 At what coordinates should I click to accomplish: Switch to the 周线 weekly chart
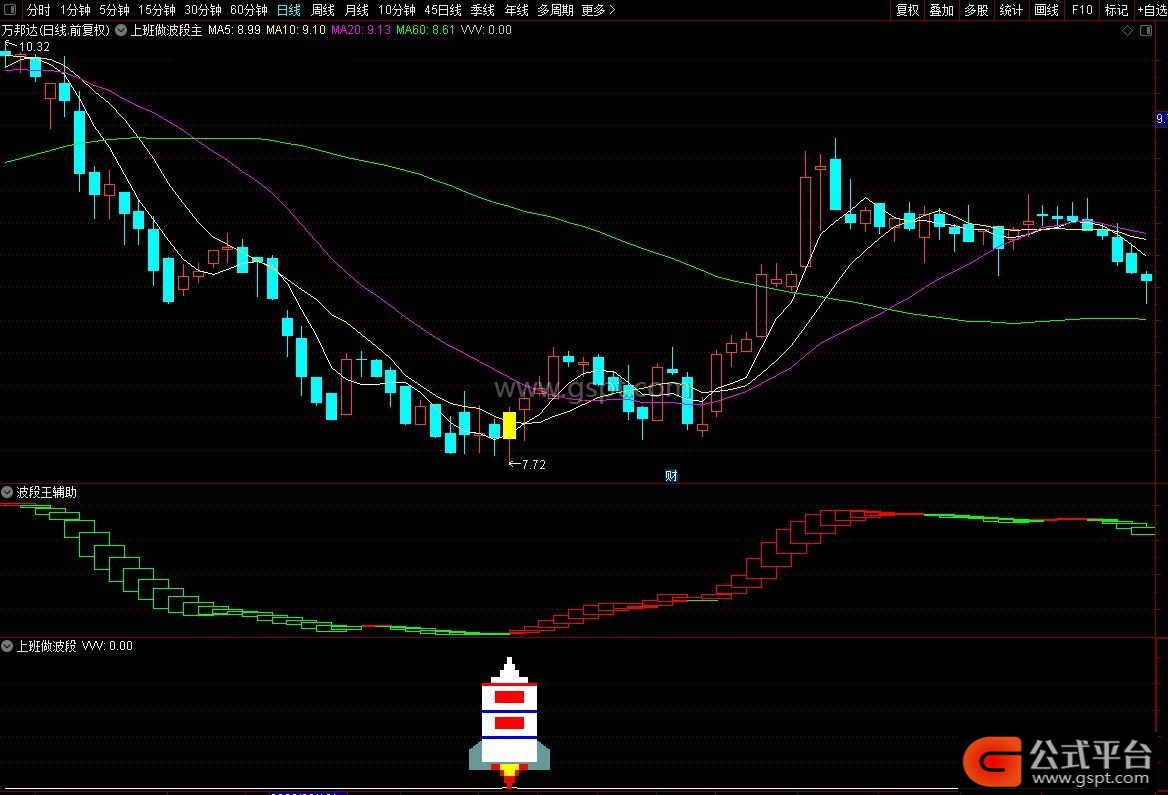point(323,10)
